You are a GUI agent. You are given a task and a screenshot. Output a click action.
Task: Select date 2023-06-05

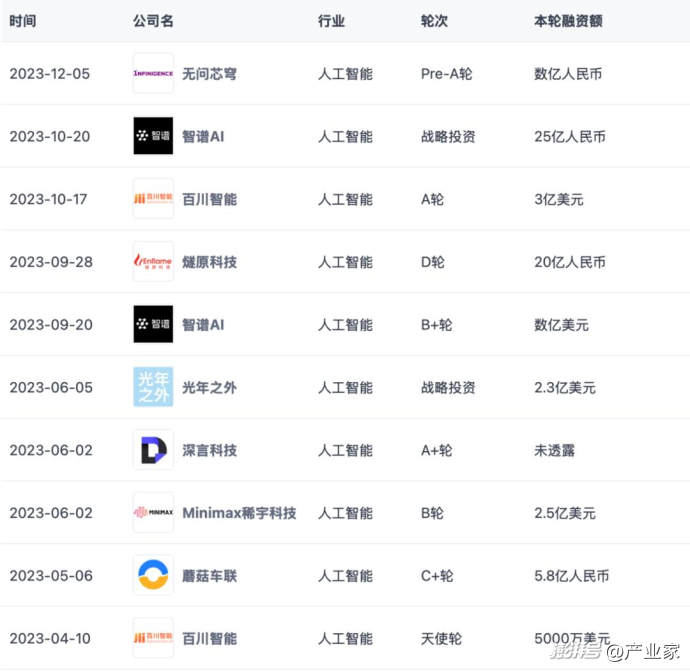[51, 388]
